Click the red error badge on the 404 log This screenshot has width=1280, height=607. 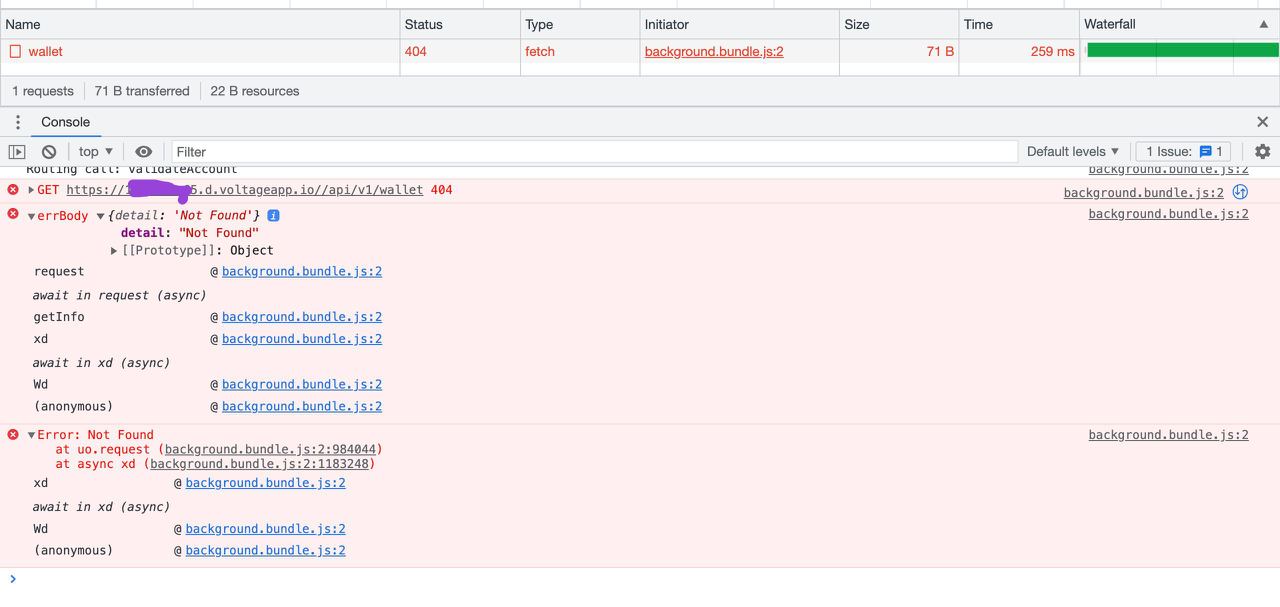(x=11, y=189)
